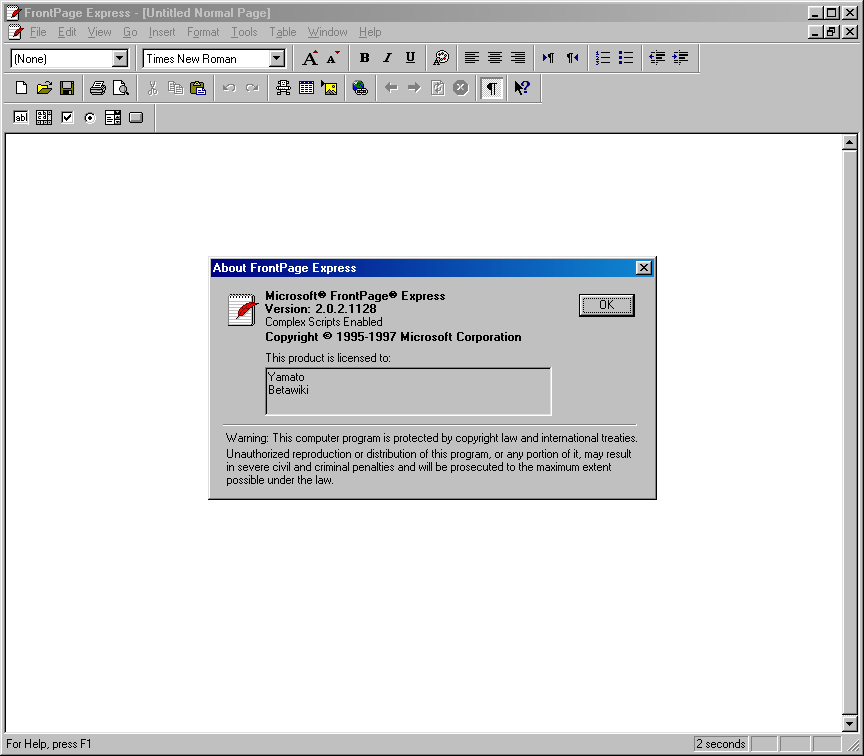
Task: Toggle Show/Hide paragraph marks
Action: click(x=492, y=88)
